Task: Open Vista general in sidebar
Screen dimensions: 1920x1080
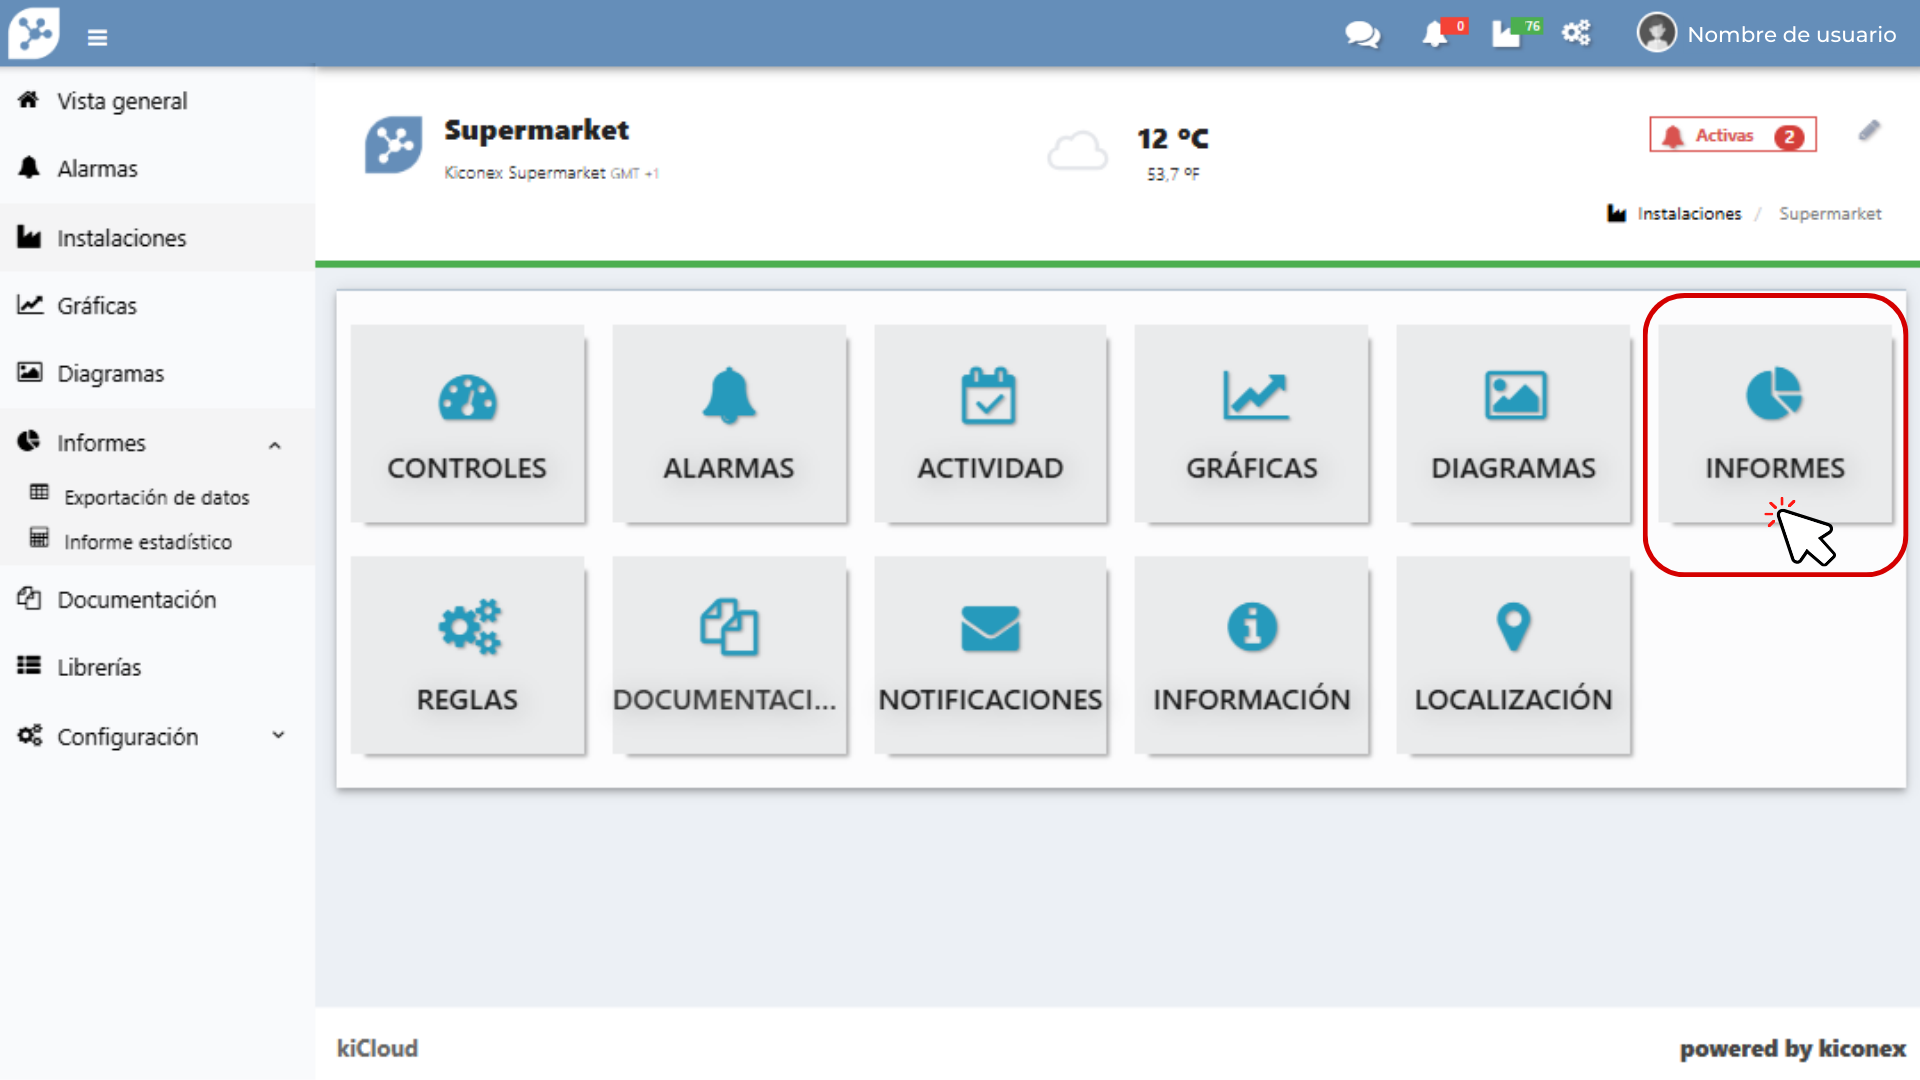Action: tap(122, 101)
